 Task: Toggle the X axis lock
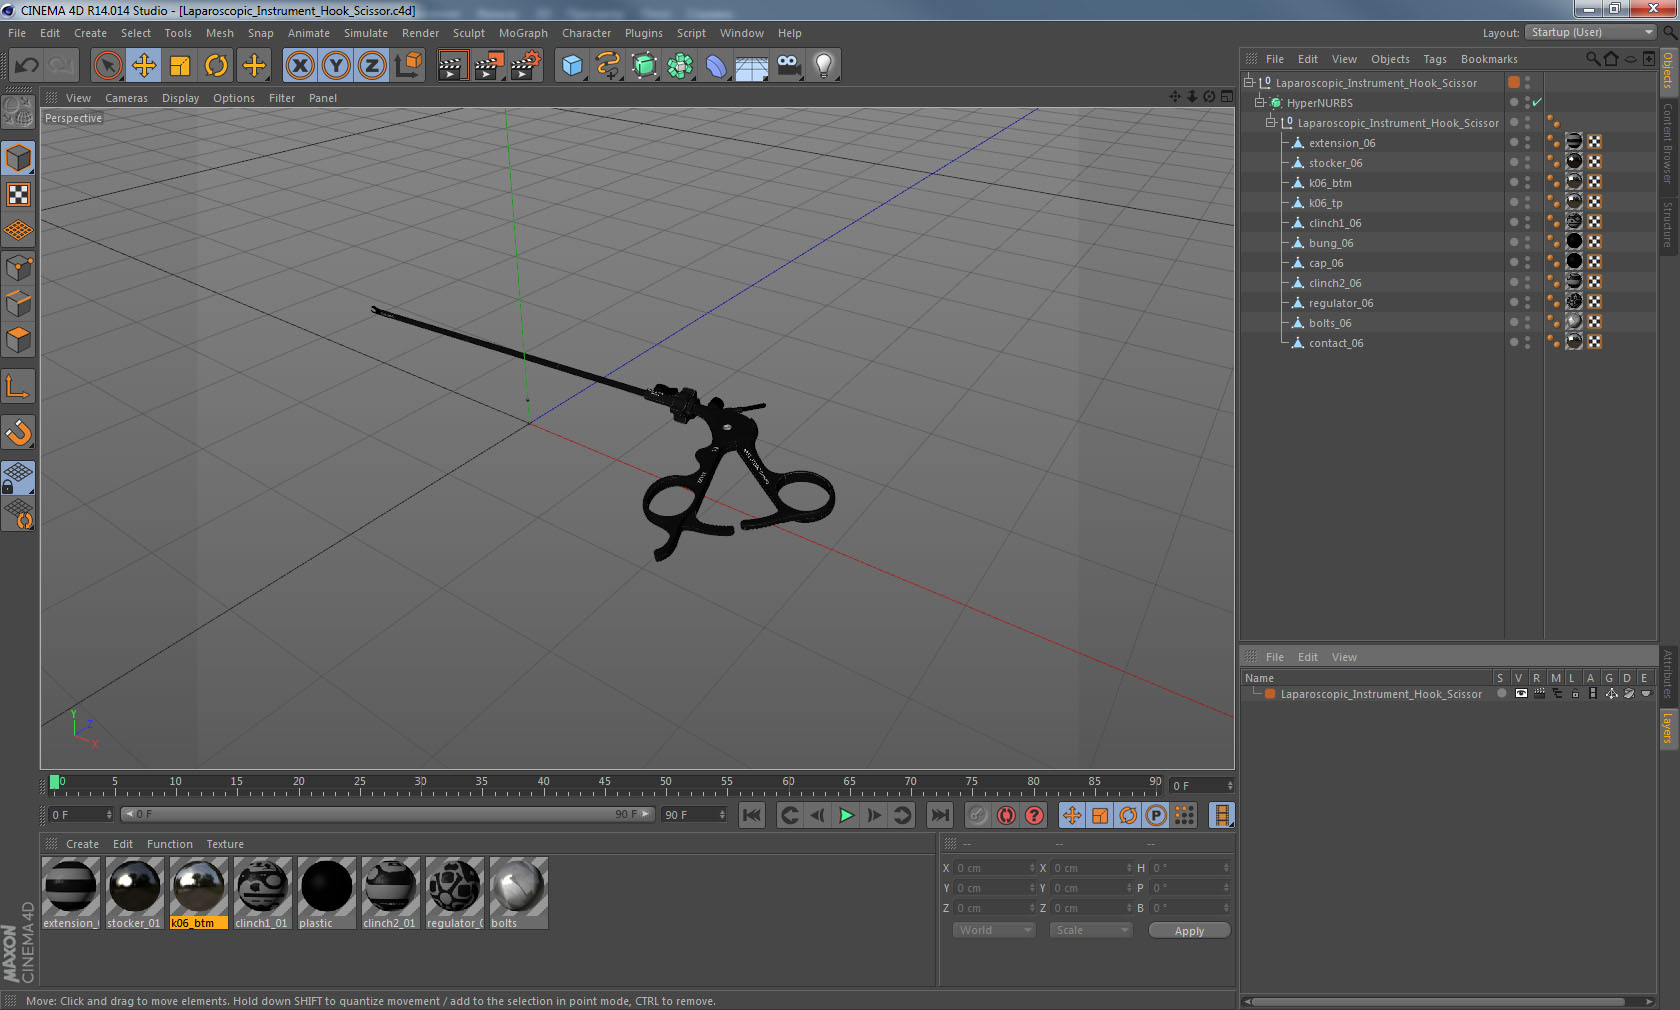click(299, 66)
